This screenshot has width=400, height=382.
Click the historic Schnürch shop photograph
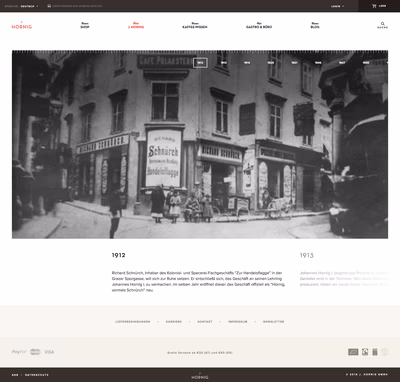[200, 145]
